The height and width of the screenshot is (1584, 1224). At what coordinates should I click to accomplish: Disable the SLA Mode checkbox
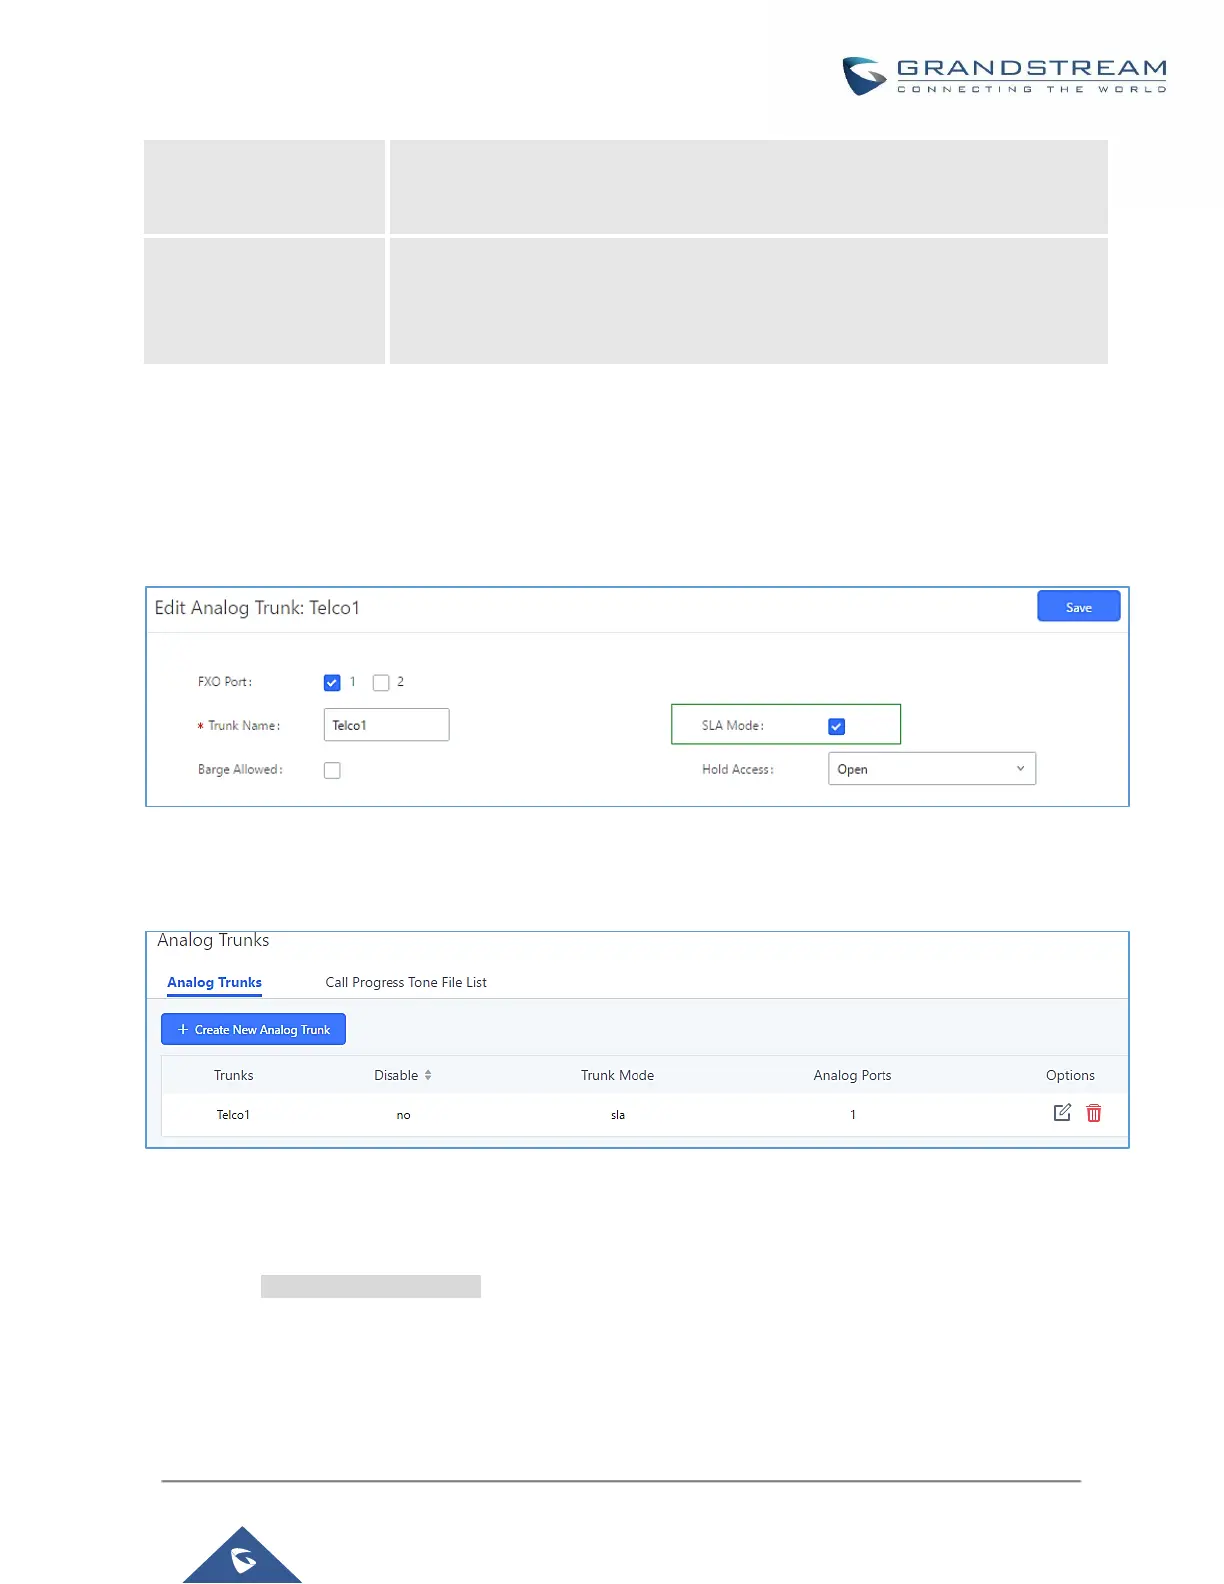click(837, 727)
